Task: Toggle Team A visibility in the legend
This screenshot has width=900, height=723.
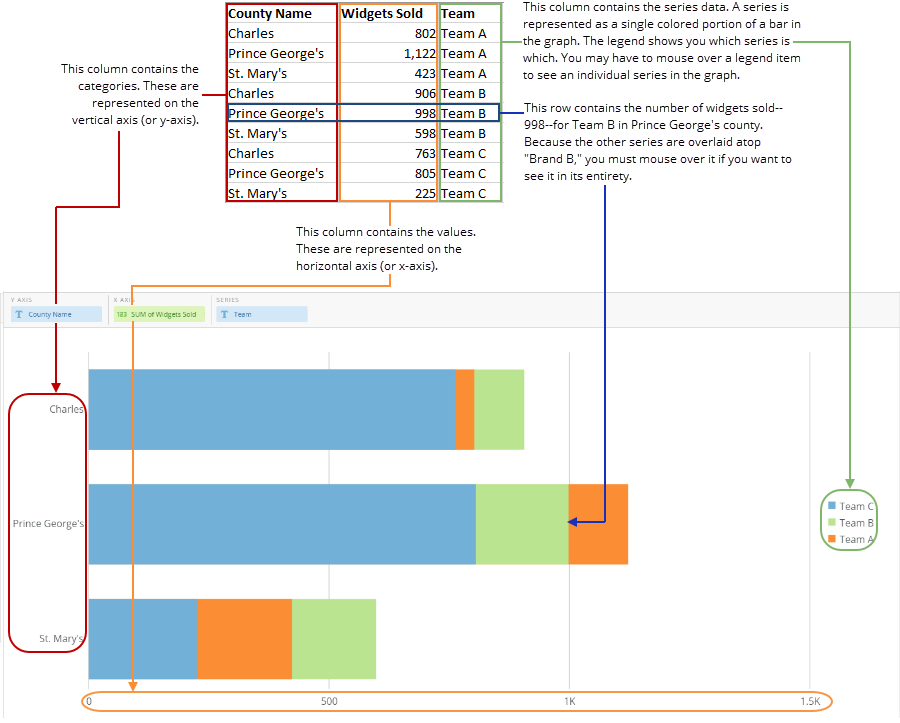Action: tap(855, 538)
